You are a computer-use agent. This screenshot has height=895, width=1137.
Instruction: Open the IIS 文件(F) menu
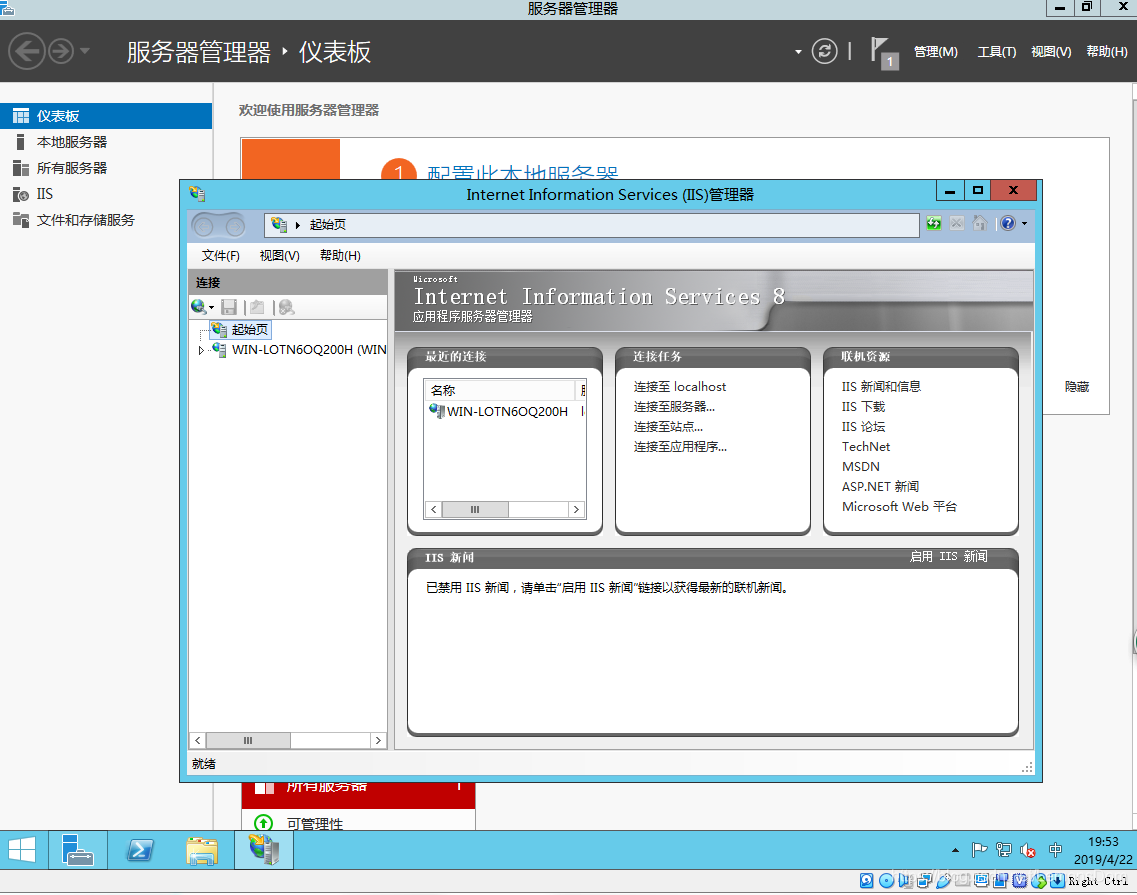point(220,255)
